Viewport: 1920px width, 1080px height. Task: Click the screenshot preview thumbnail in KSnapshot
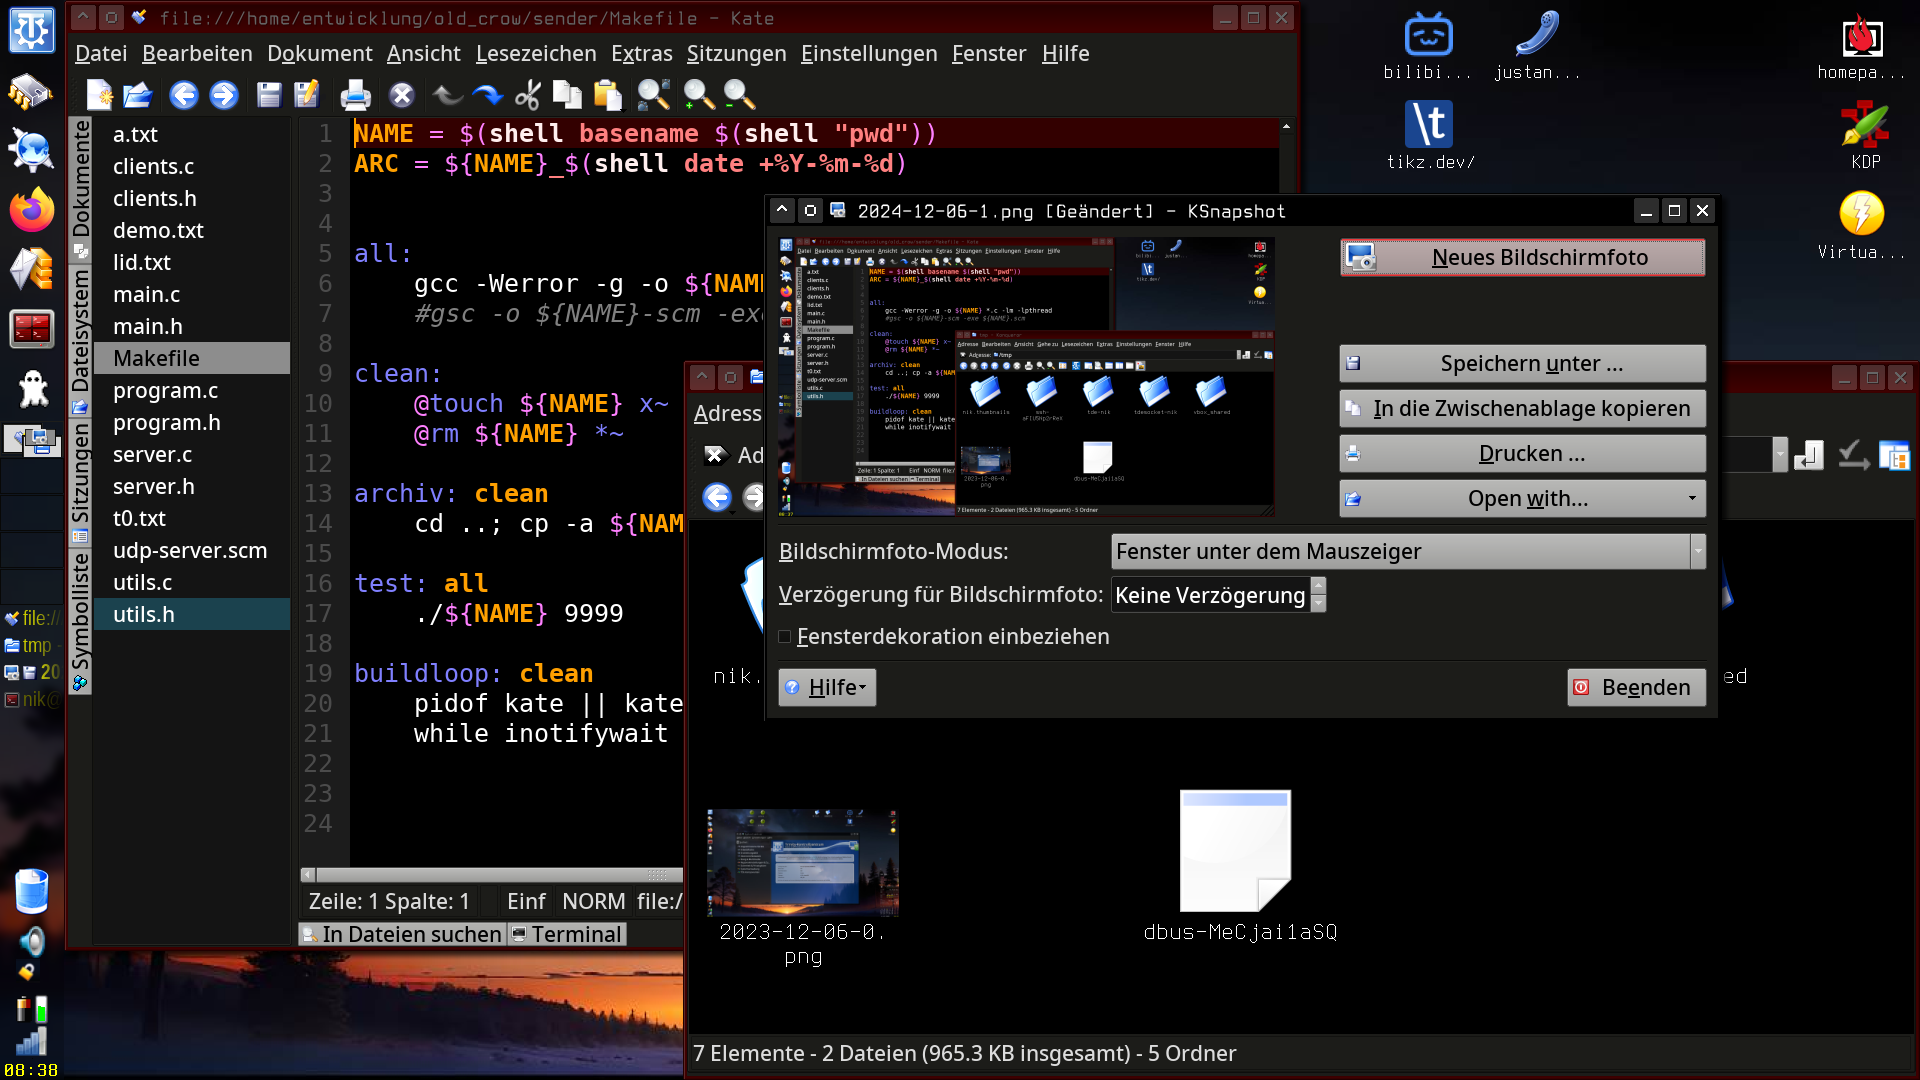tap(1026, 377)
